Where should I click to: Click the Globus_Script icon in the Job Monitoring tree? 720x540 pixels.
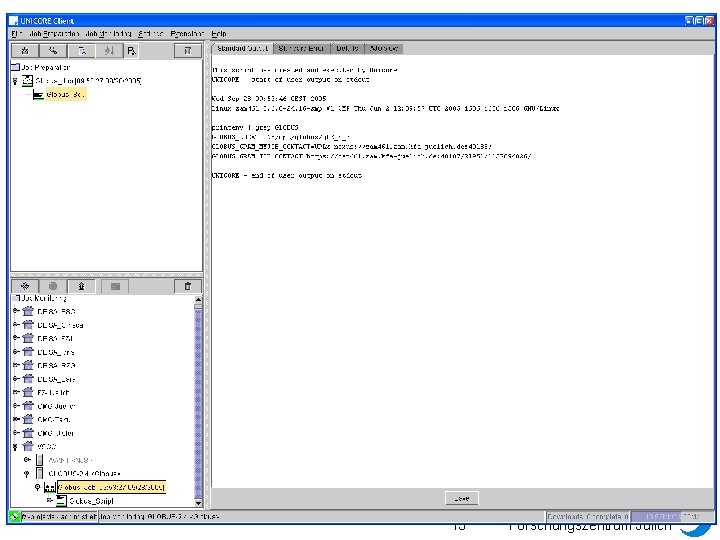click(62, 501)
